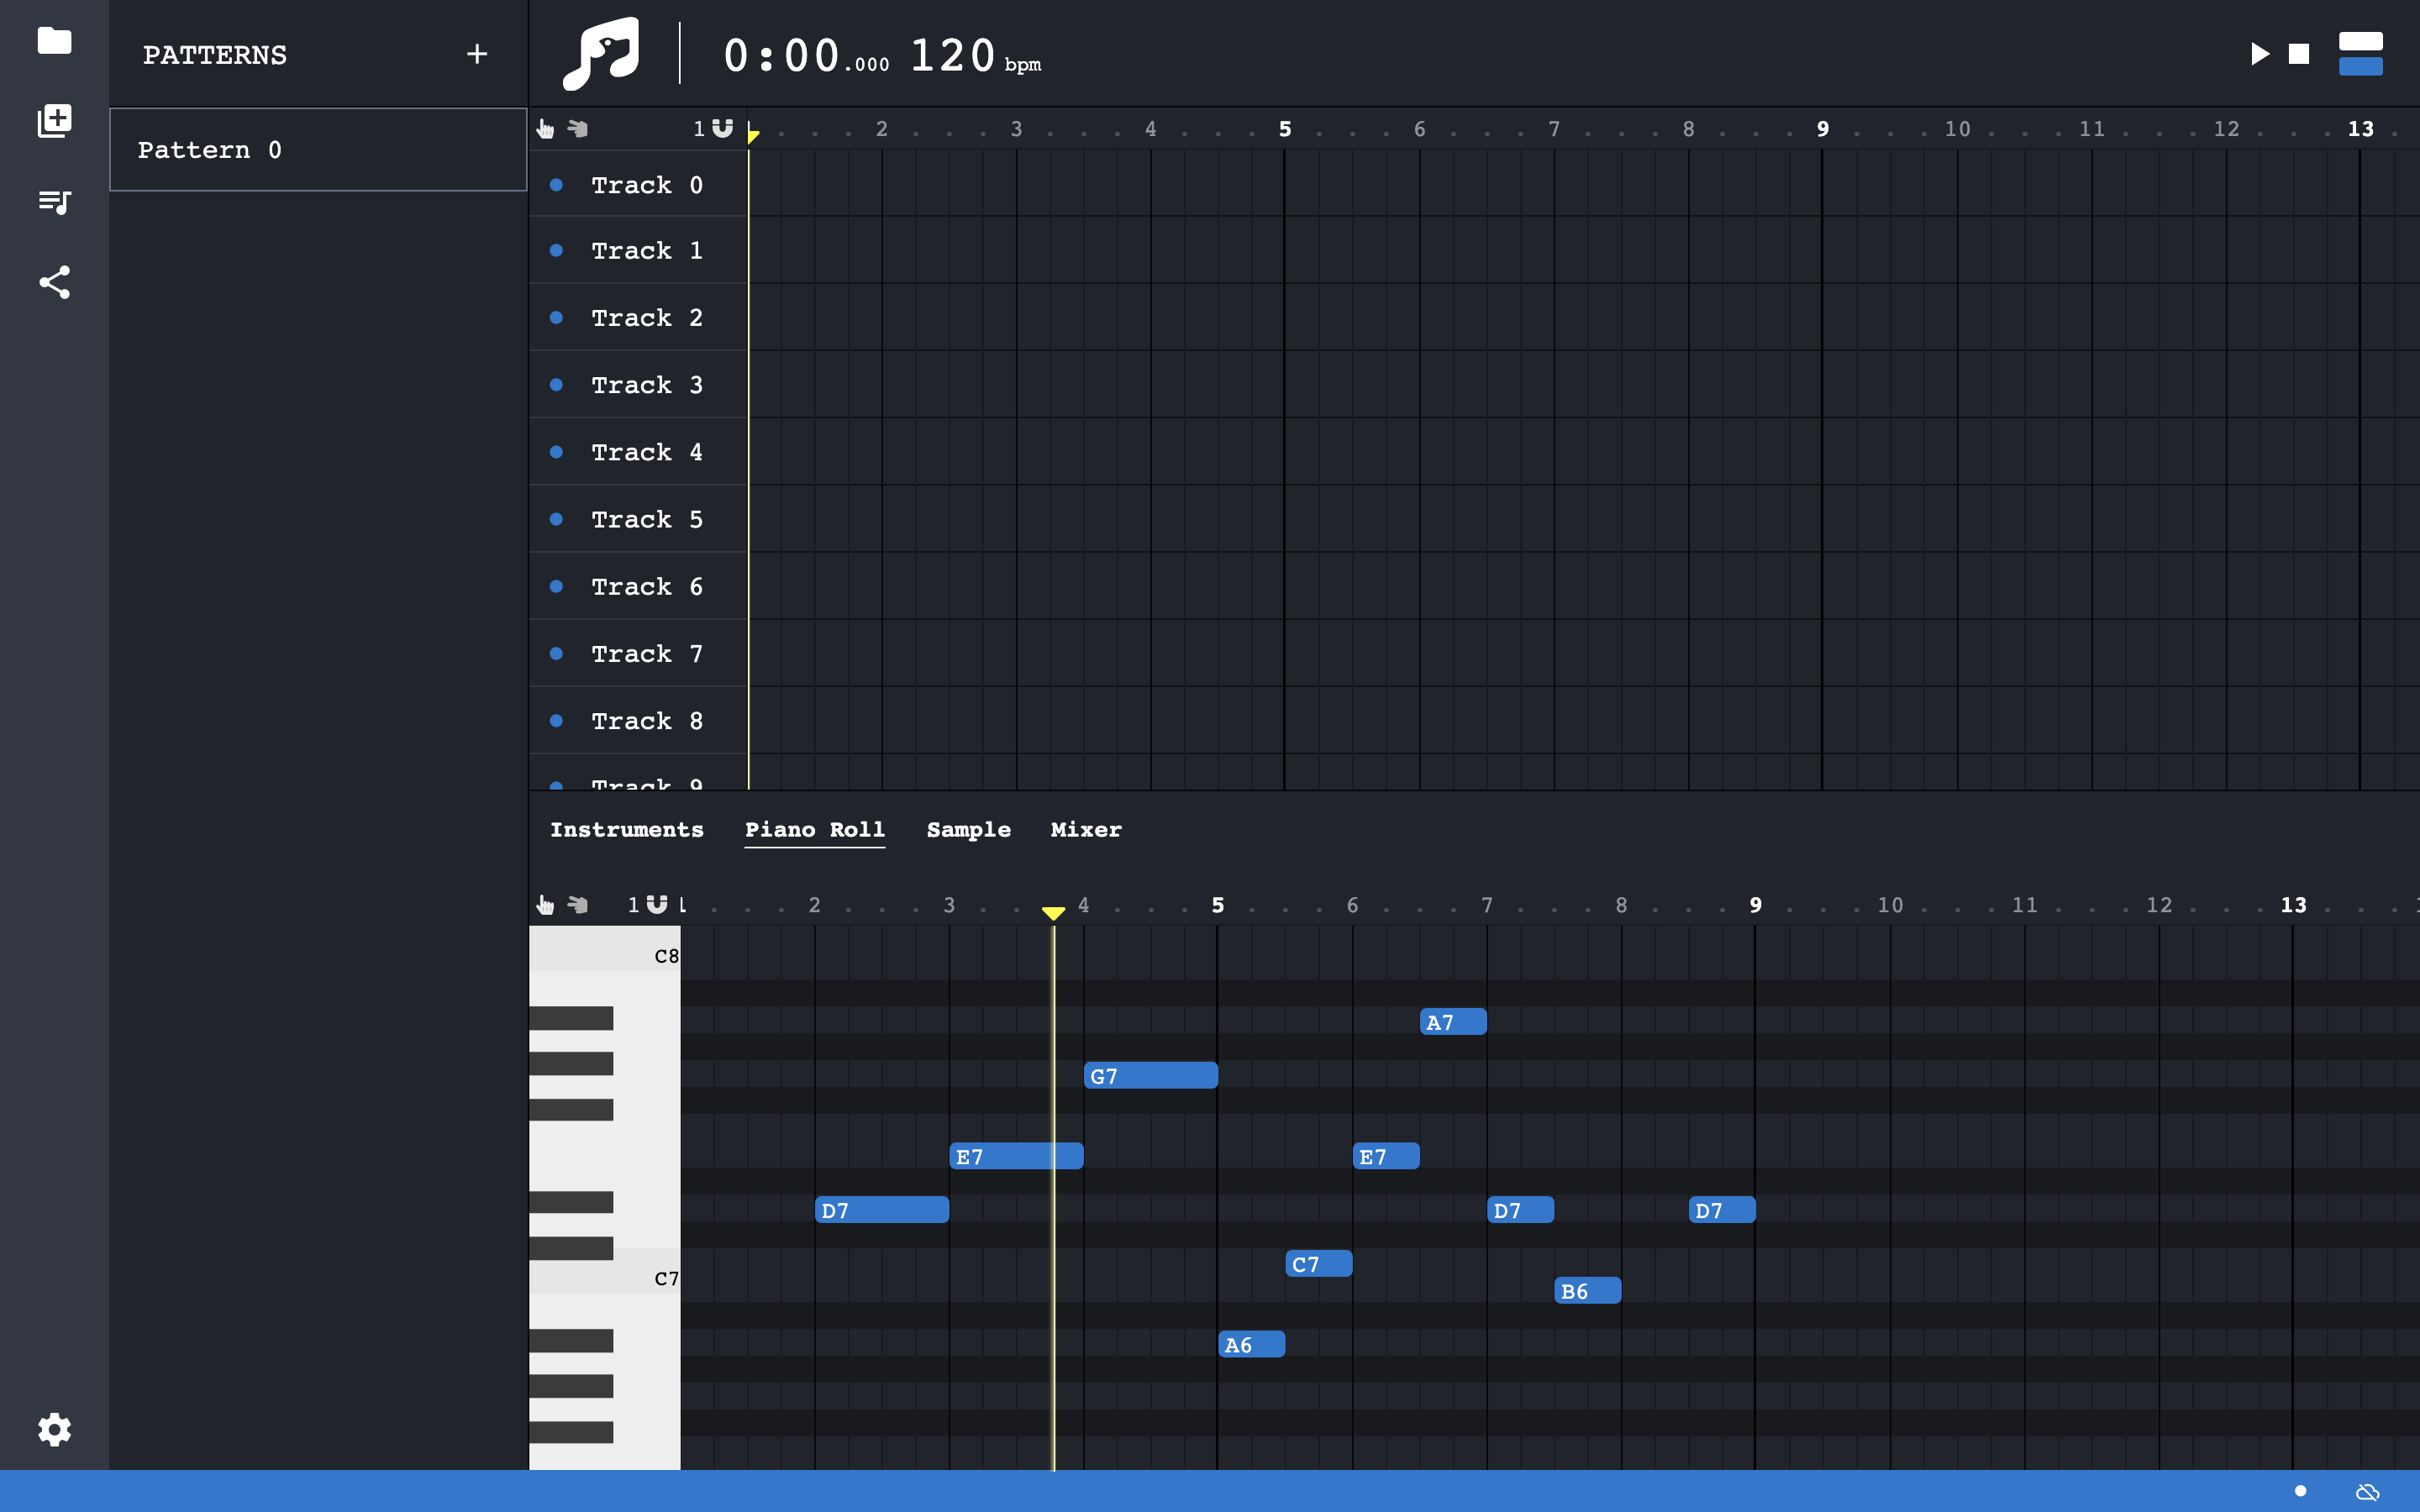Click bar 9 in the playlist ruler

pyautogui.click(x=1823, y=129)
